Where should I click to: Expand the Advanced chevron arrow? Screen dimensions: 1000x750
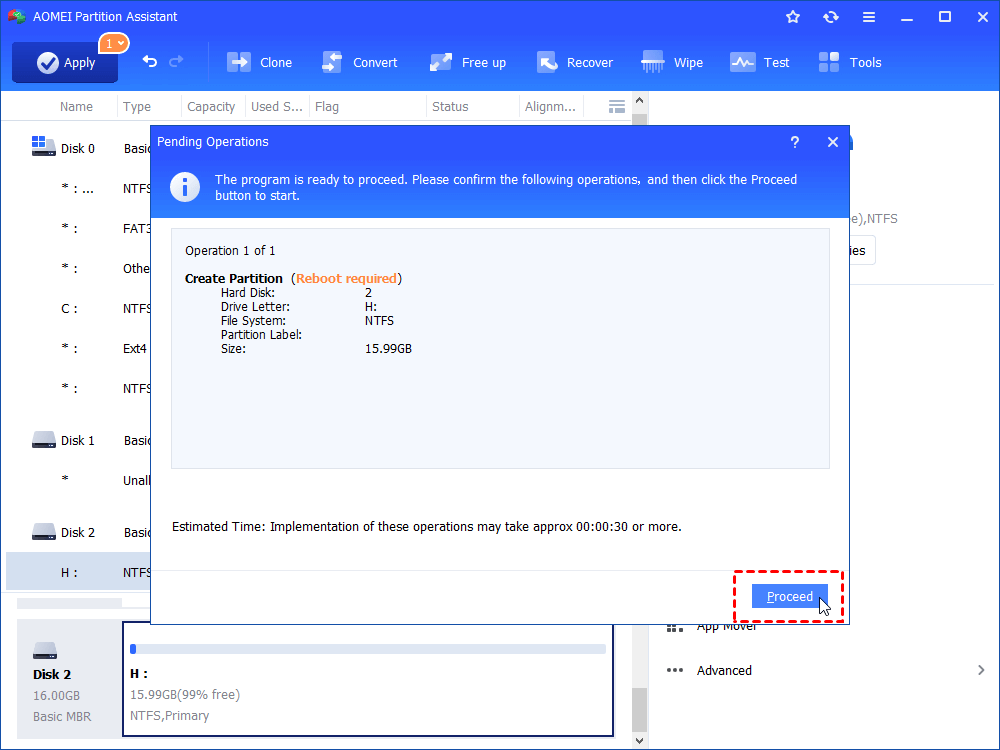tap(981, 670)
